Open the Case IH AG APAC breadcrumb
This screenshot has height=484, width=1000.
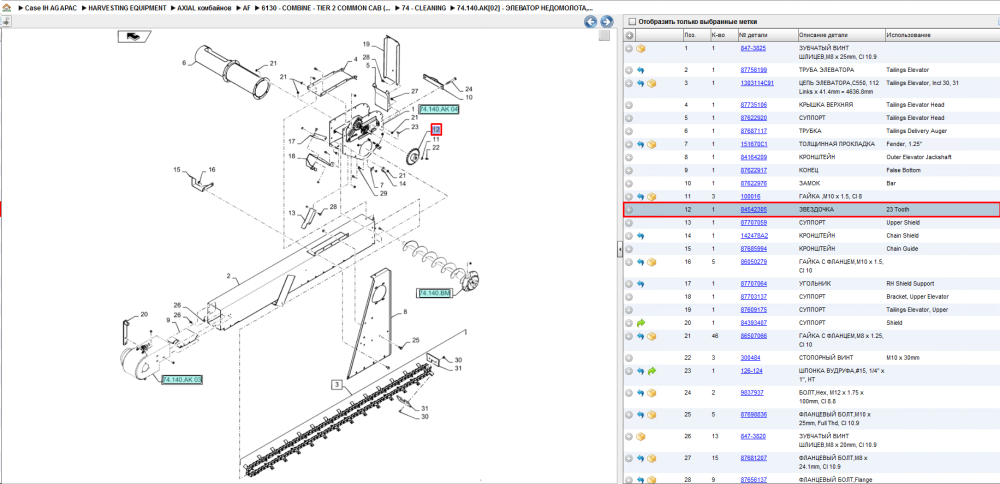tap(50, 10)
